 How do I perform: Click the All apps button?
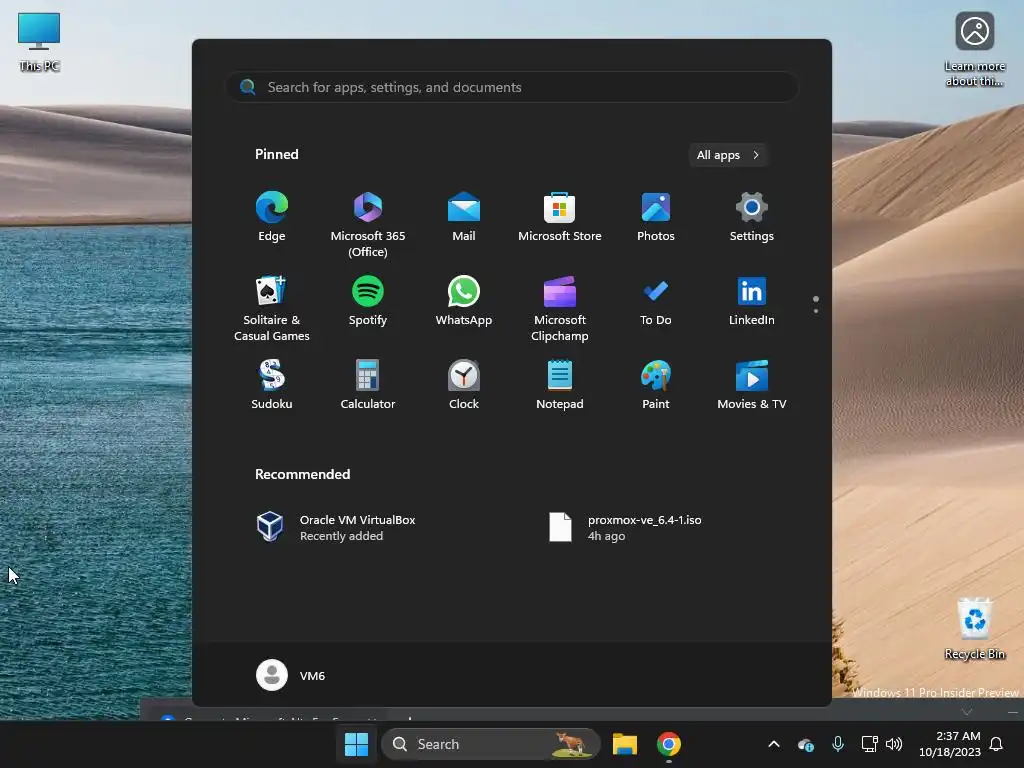click(728, 155)
